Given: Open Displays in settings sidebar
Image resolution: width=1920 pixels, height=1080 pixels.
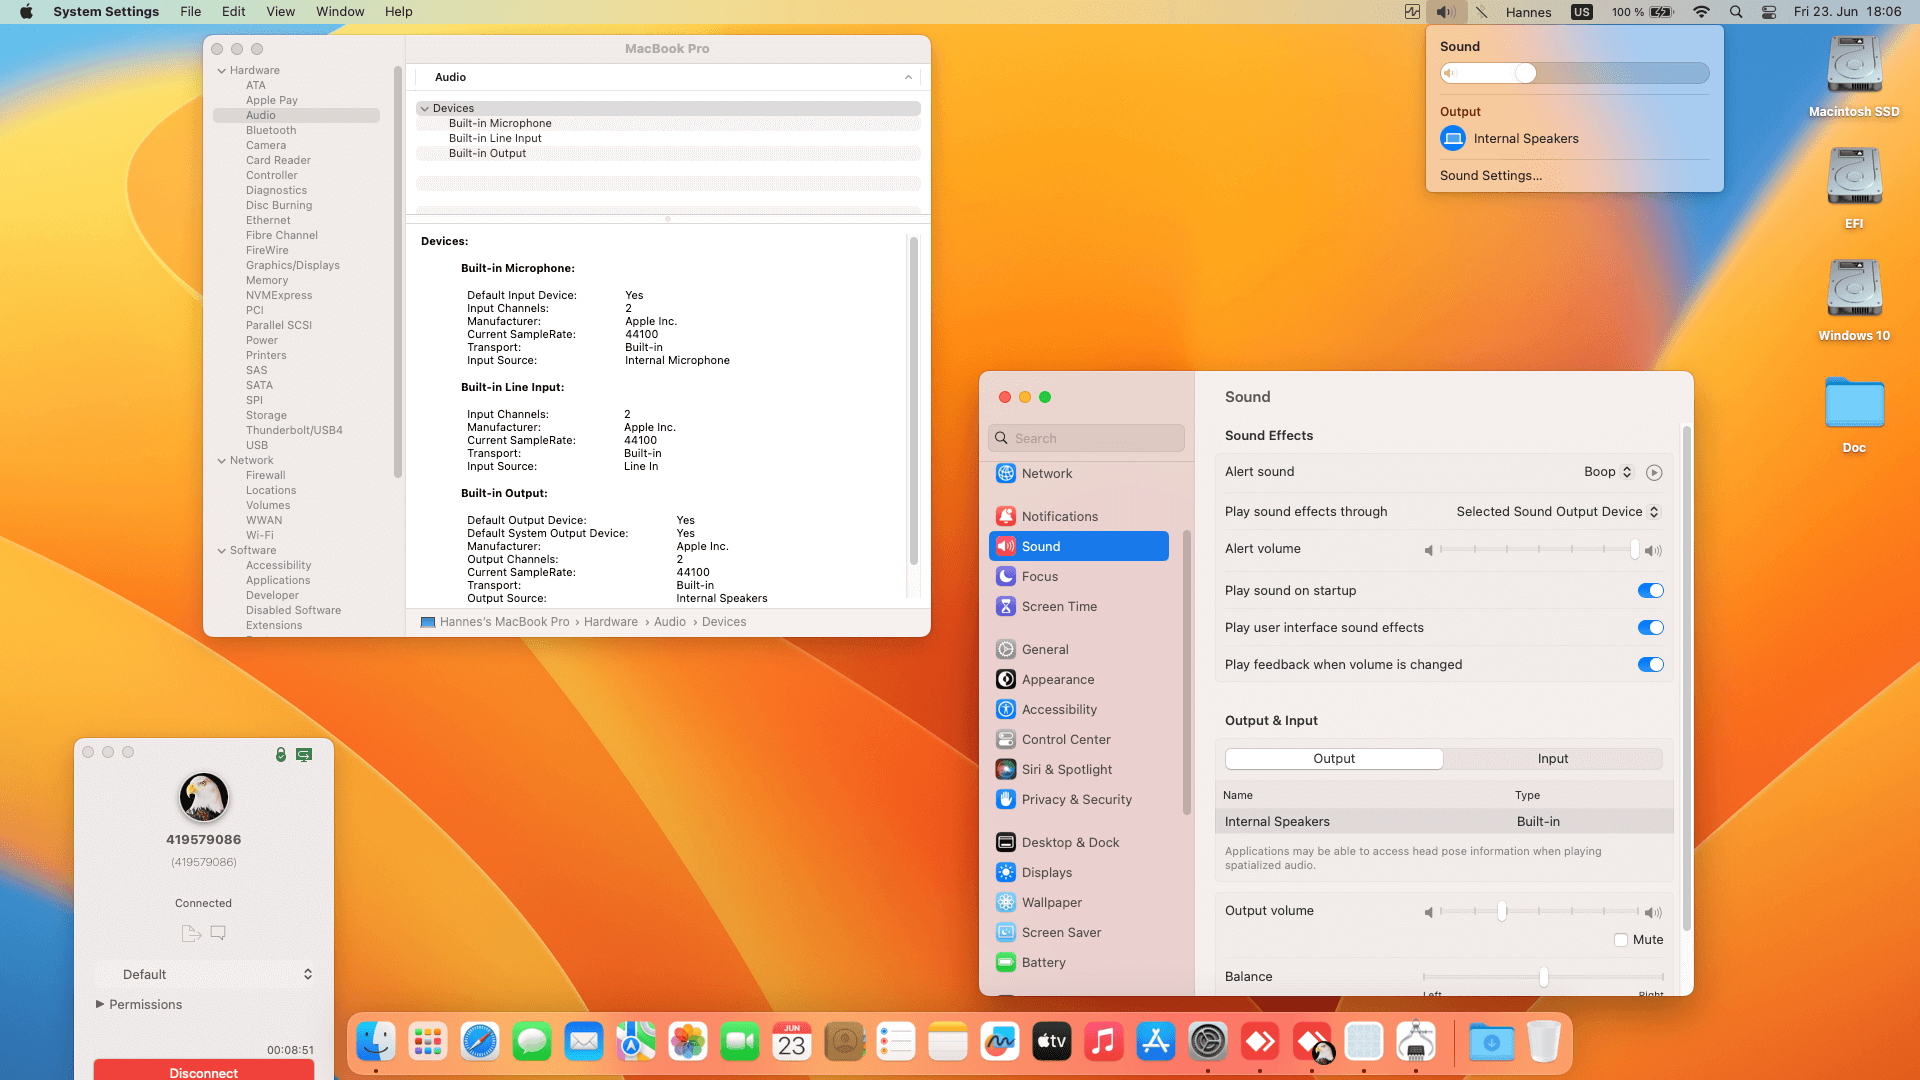Looking at the screenshot, I should [1046, 872].
